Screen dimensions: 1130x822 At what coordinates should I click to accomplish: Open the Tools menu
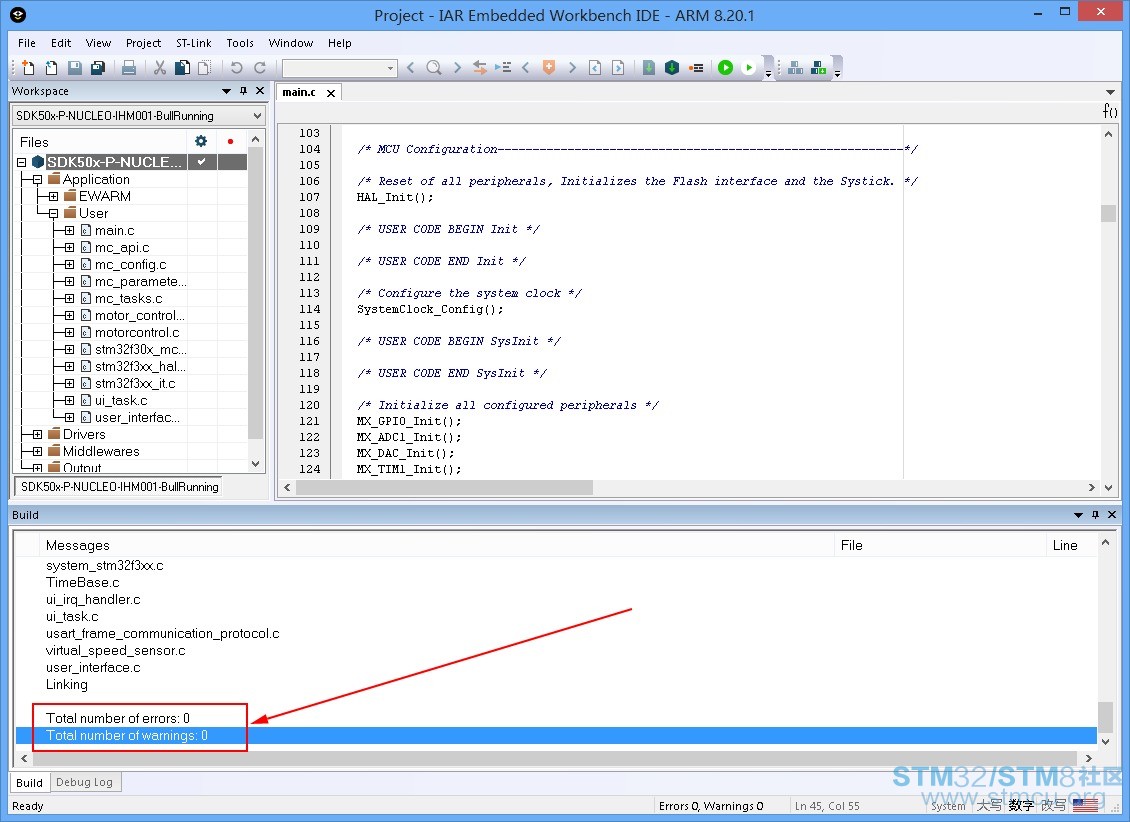click(240, 43)
